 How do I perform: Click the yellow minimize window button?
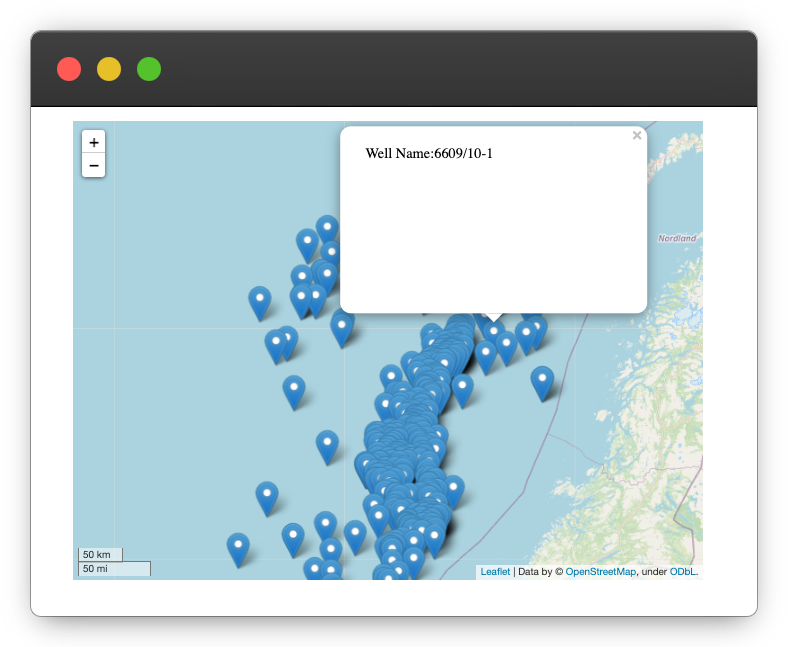click(x=109, y=69)
